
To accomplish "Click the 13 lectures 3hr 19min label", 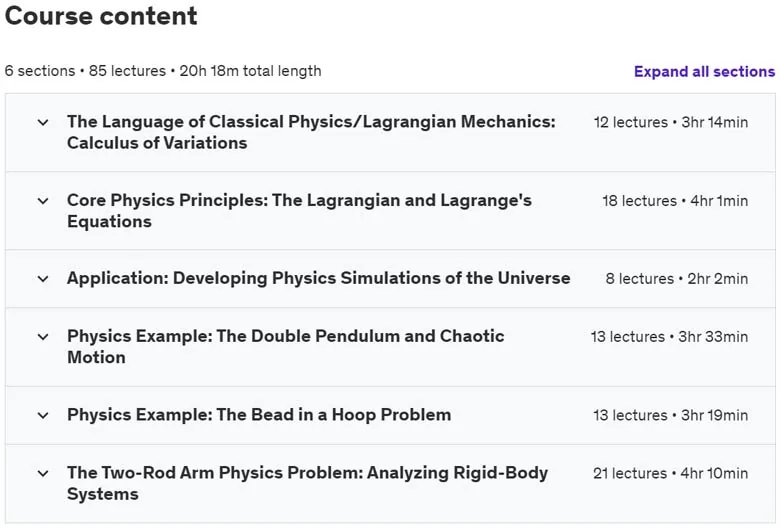I will coord(671,416).
